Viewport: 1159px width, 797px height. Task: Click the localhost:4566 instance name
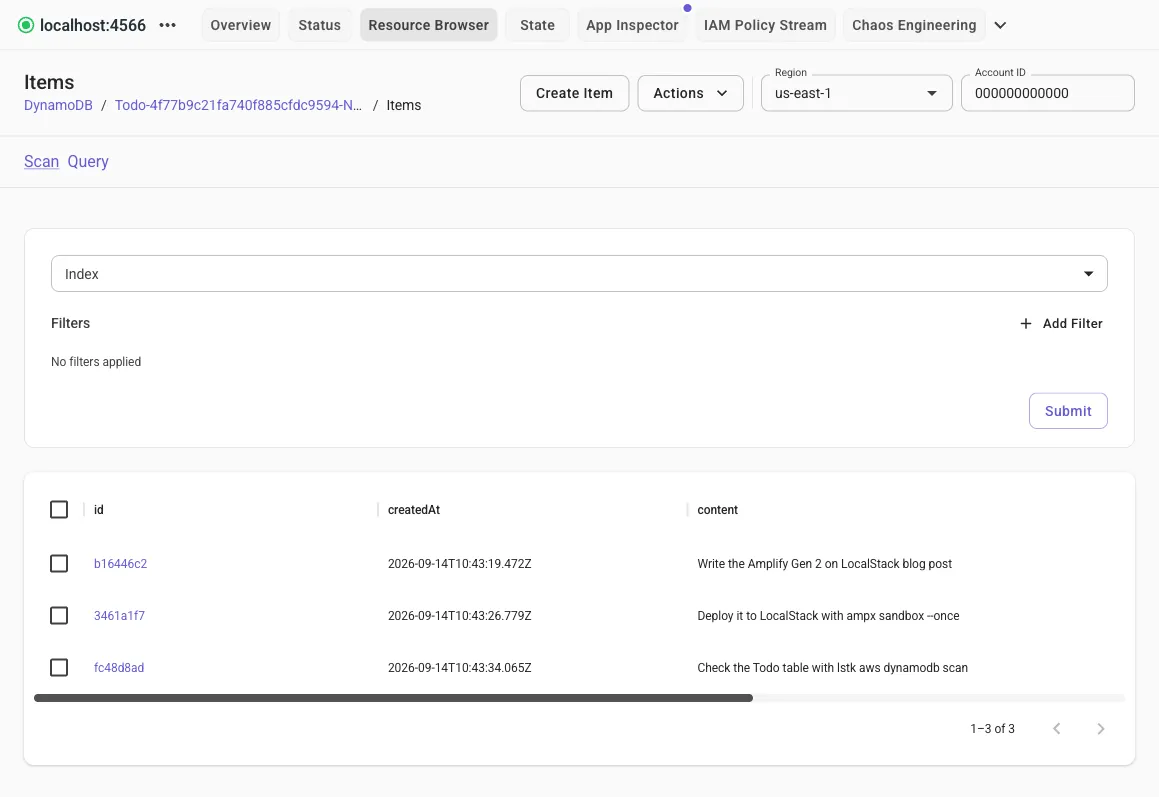click(x=93, y=25)
